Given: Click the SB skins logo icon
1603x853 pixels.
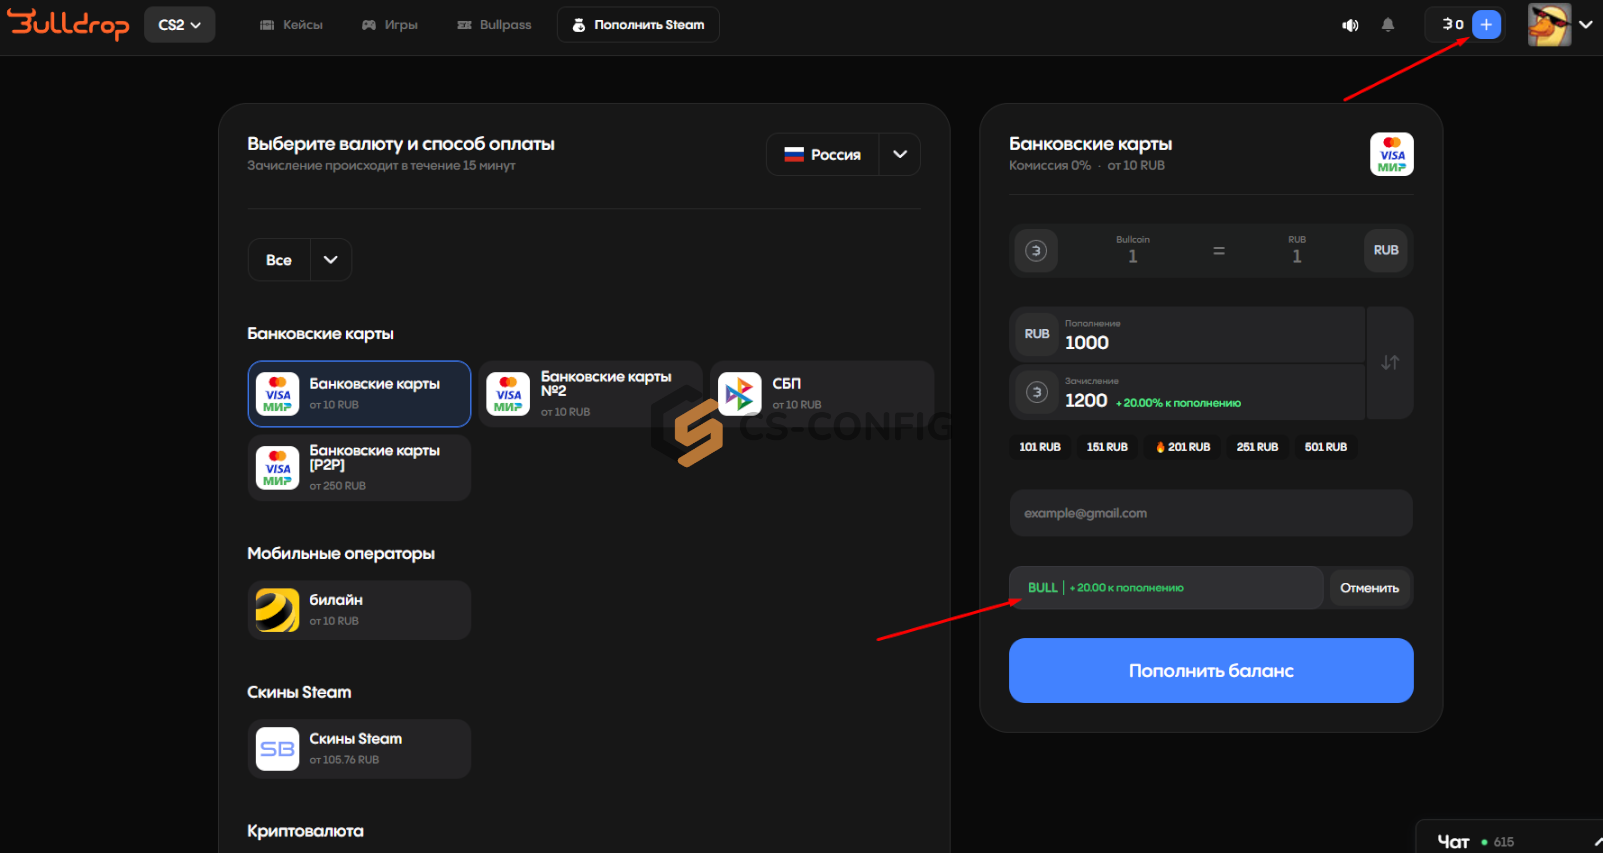Looking at the screenshot, I should click(277, 749).
